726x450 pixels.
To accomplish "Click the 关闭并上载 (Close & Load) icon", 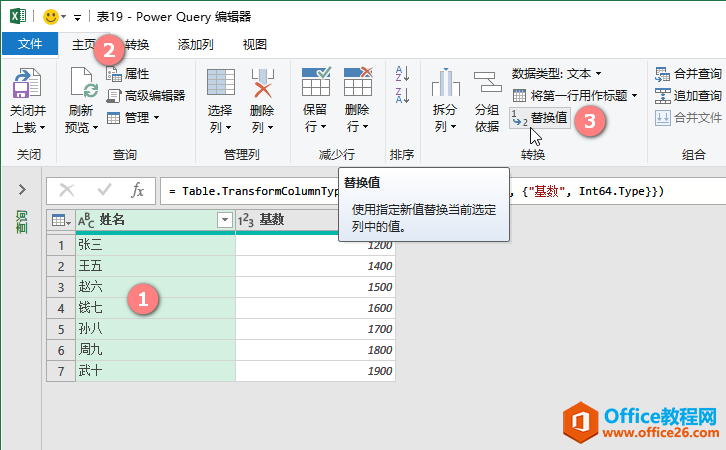I will click(27, 85).
